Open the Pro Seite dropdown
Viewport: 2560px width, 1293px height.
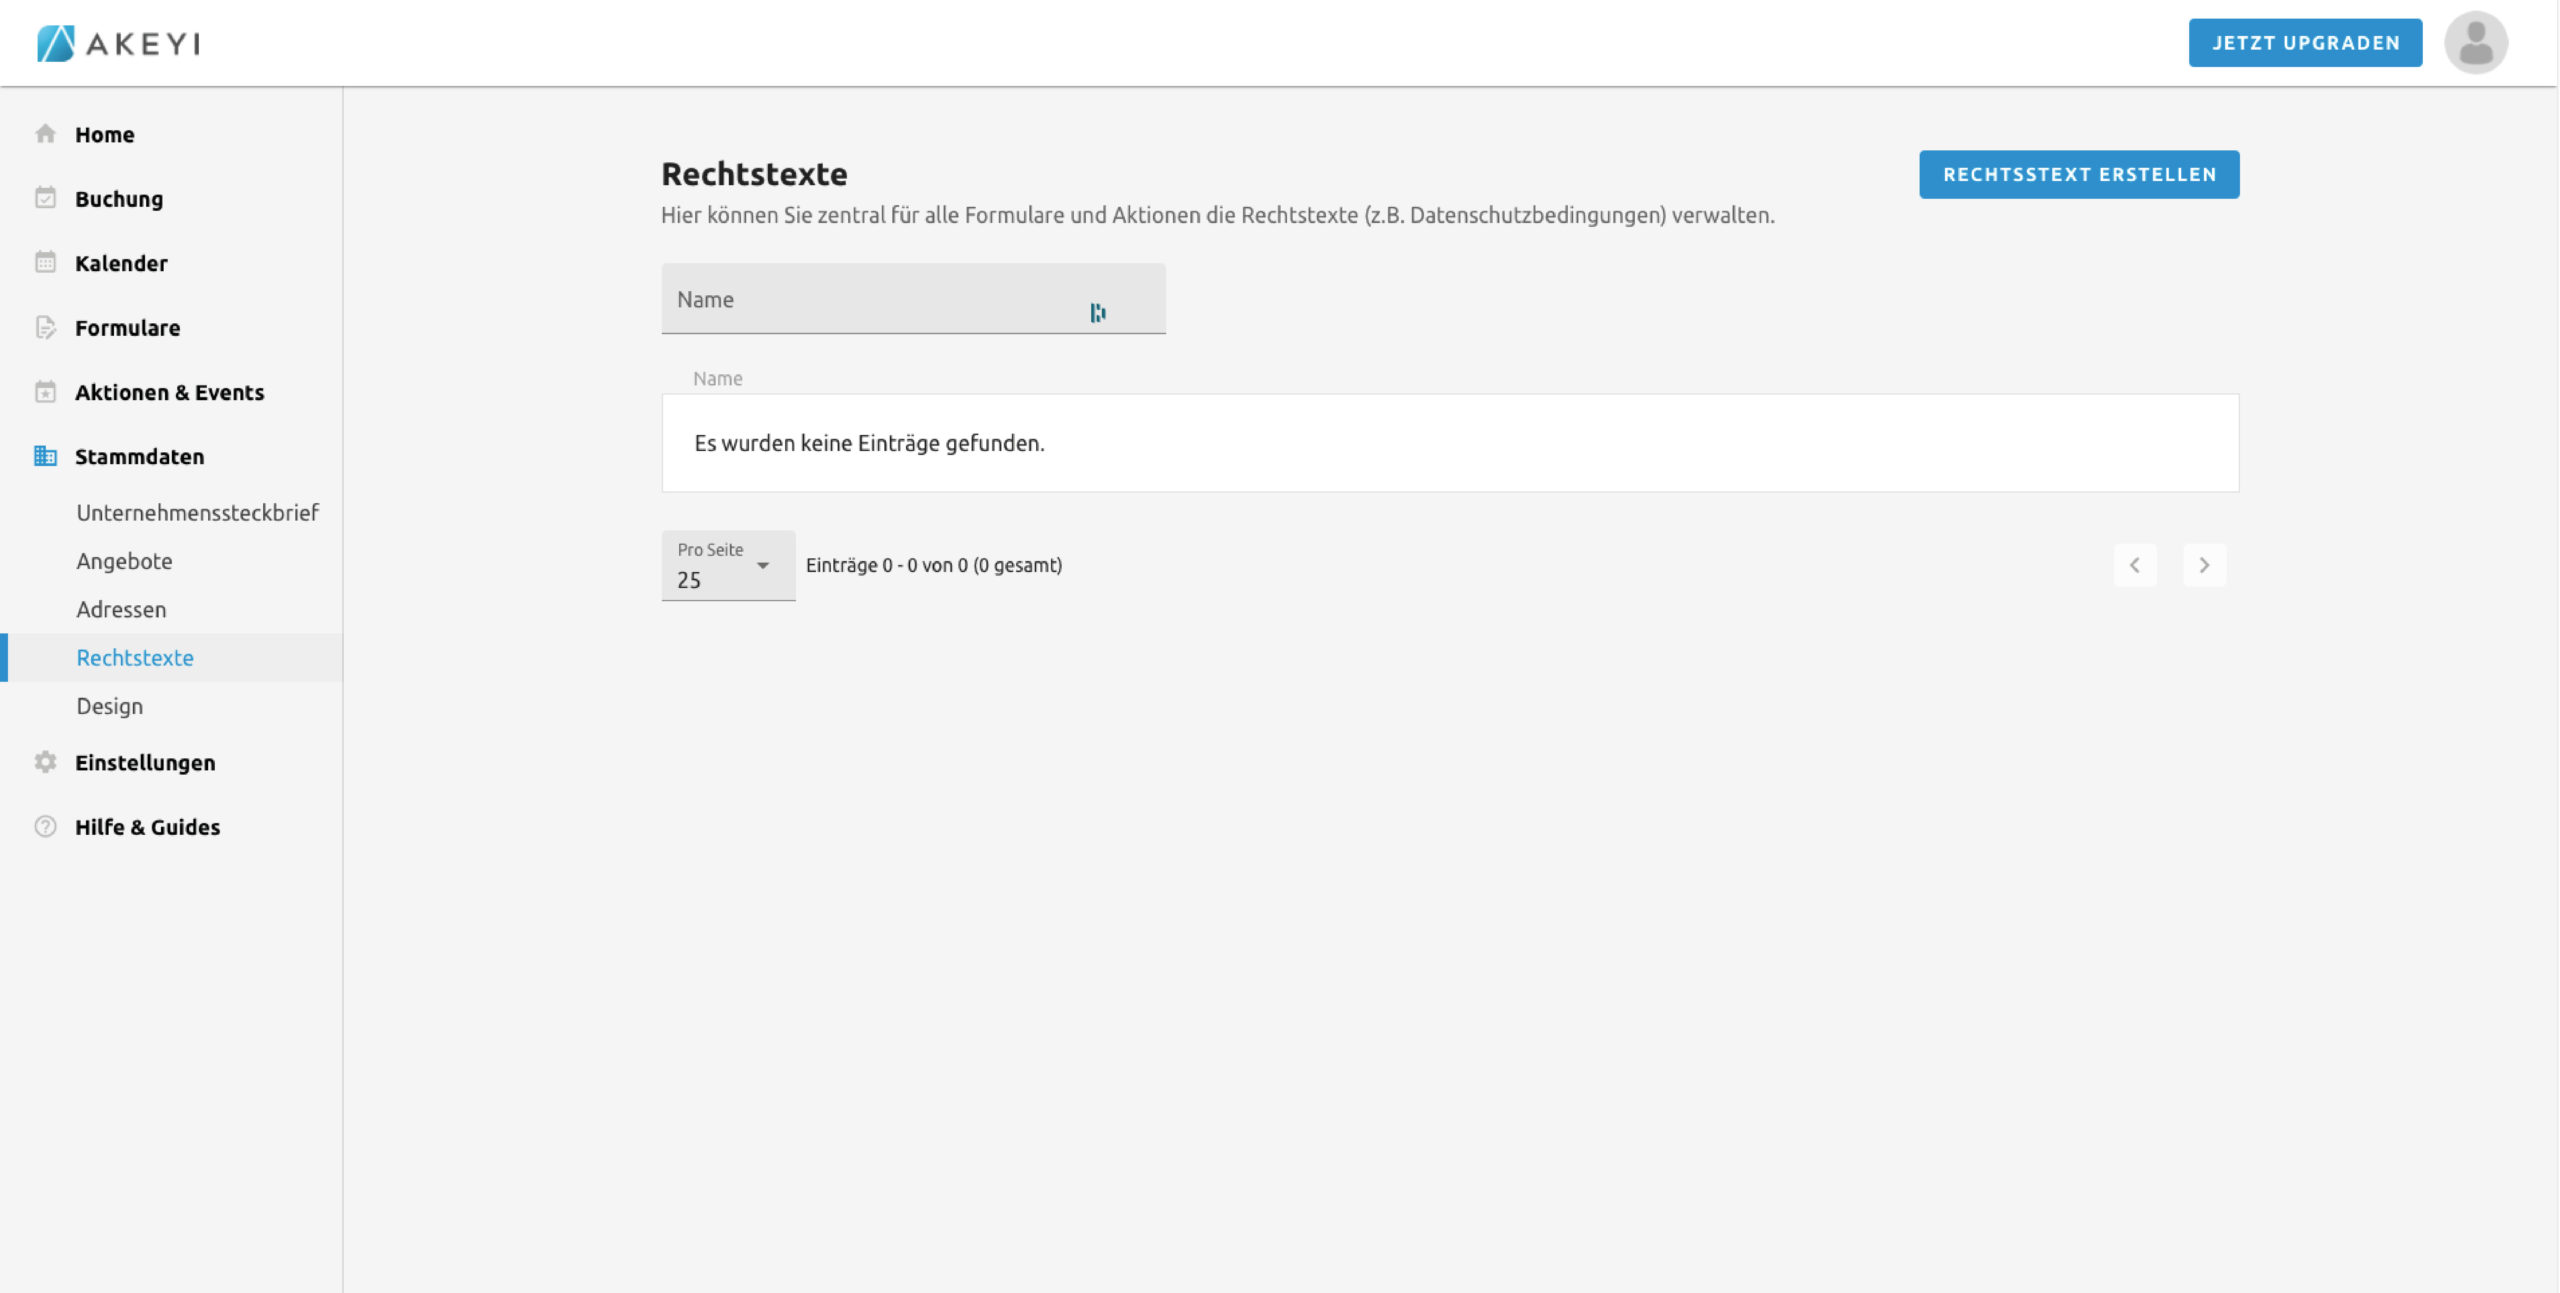click(x=728, y=566)
